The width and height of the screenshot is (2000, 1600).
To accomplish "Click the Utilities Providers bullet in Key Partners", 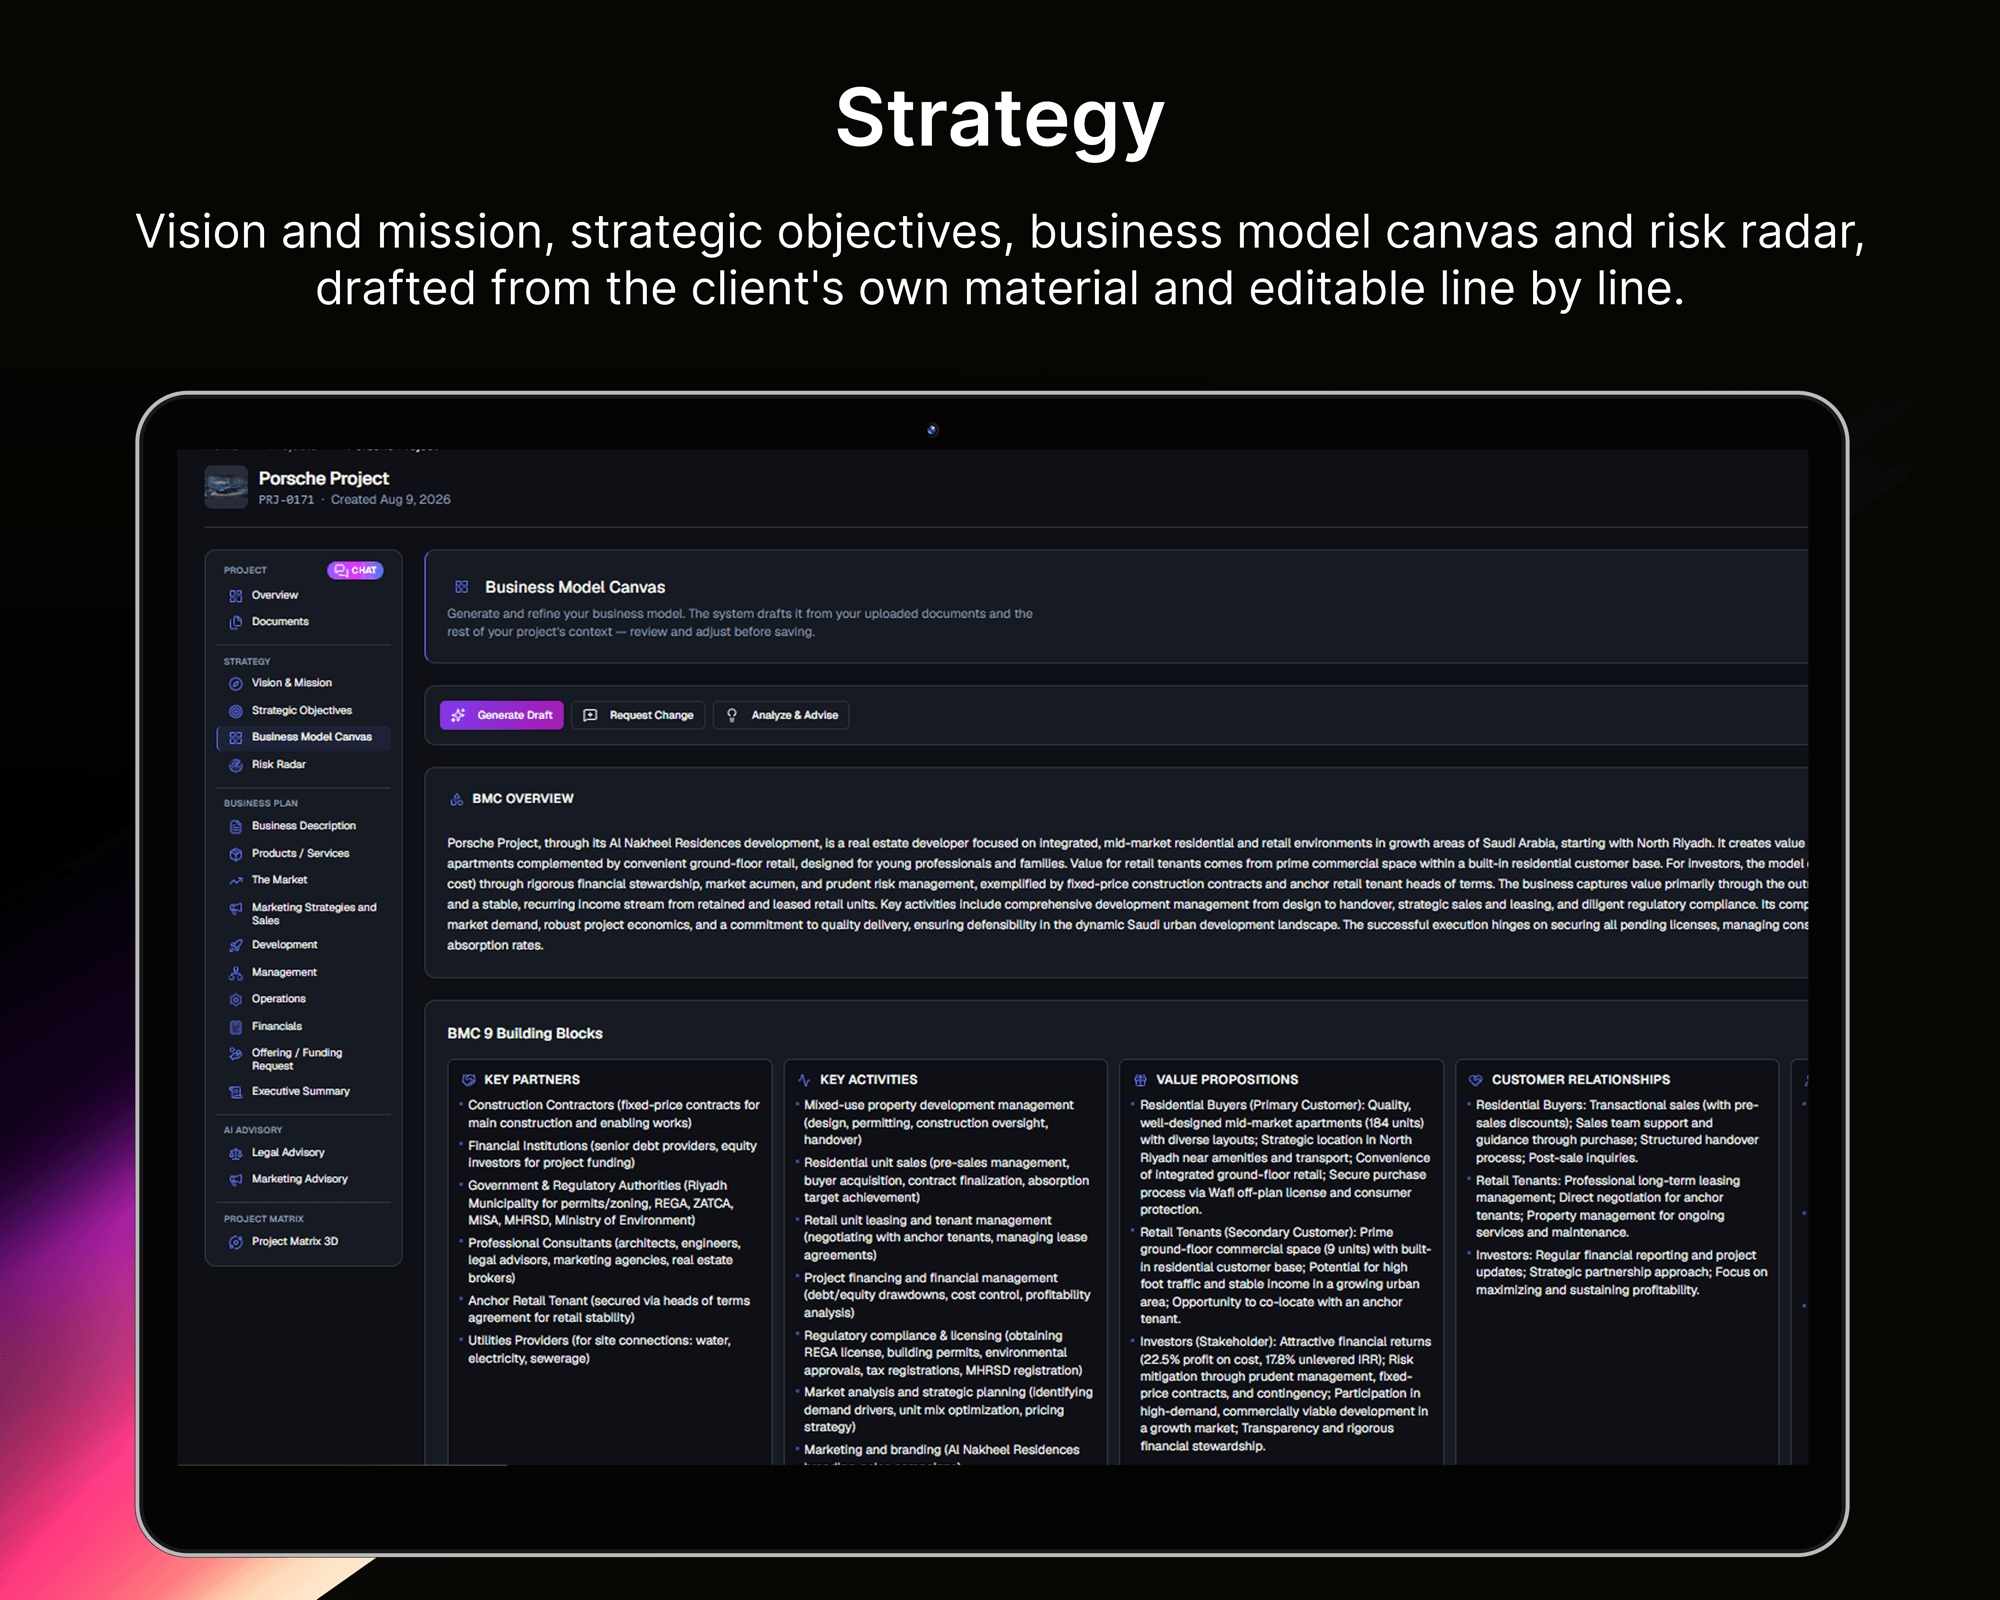I will (599, 1350).
